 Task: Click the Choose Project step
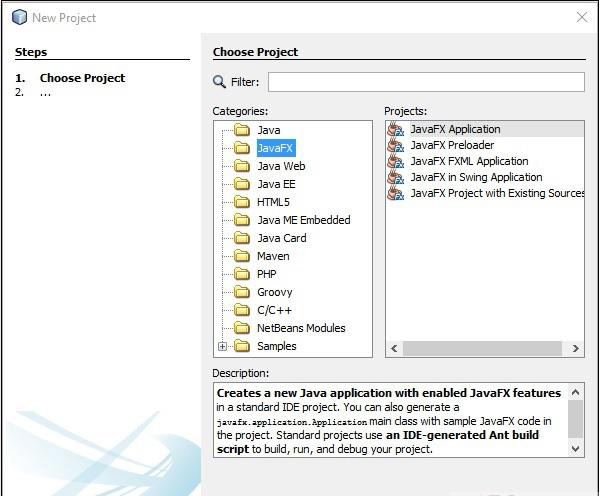(x=82, y=78)
